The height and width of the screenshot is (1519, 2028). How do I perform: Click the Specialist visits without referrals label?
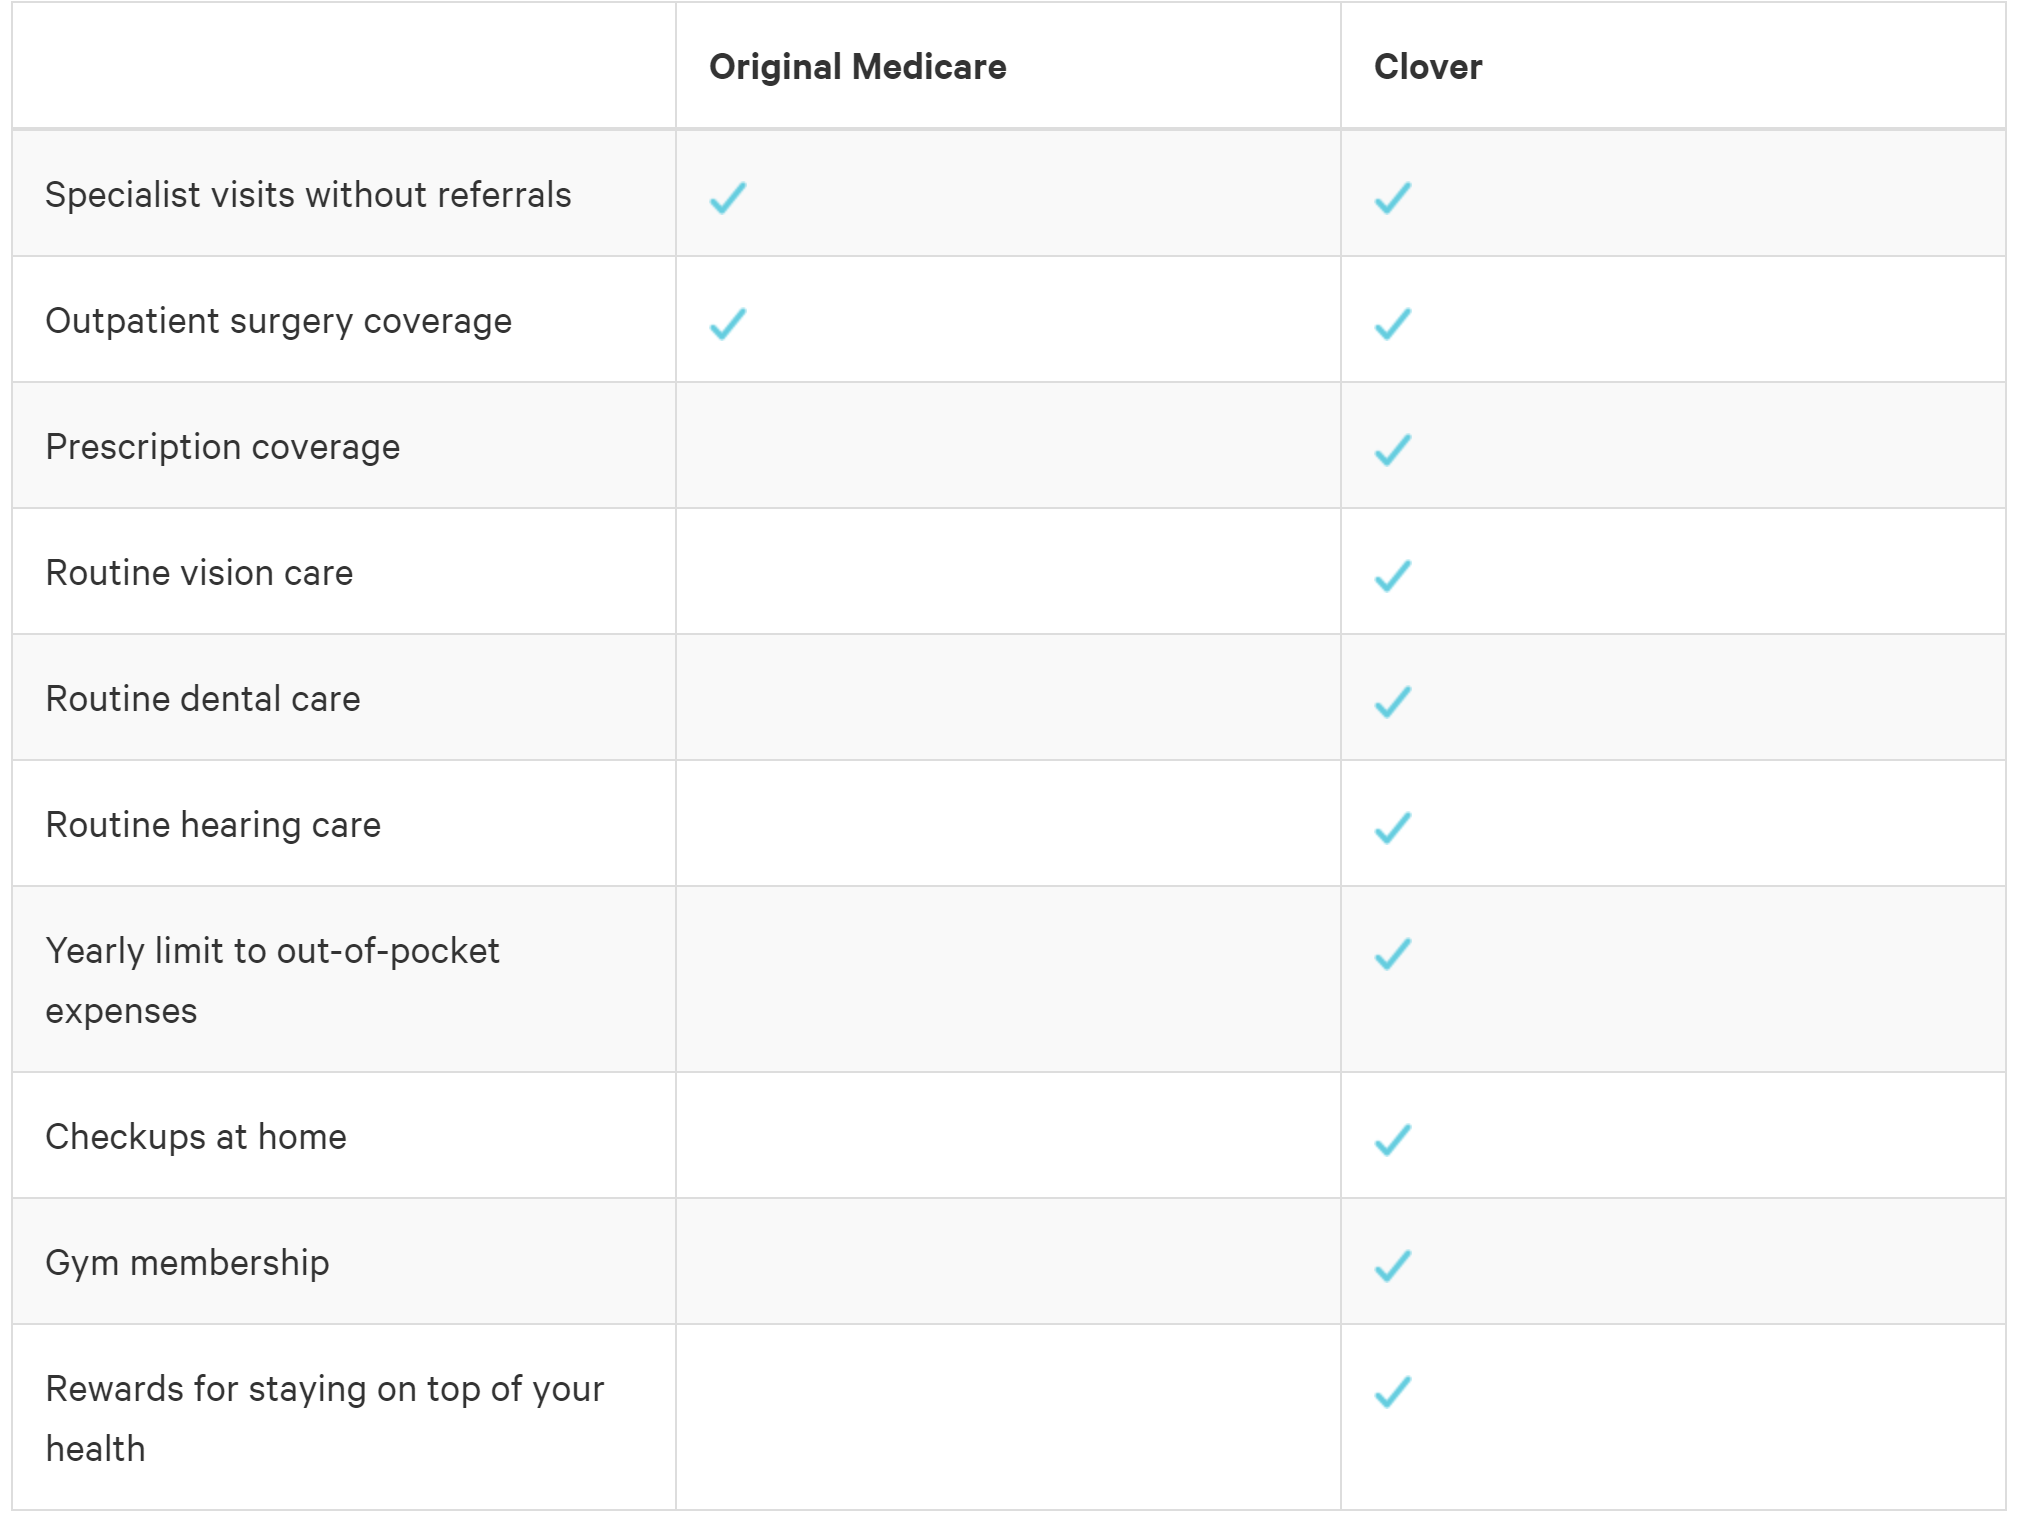pyautogui.click(x=308, y=194)
